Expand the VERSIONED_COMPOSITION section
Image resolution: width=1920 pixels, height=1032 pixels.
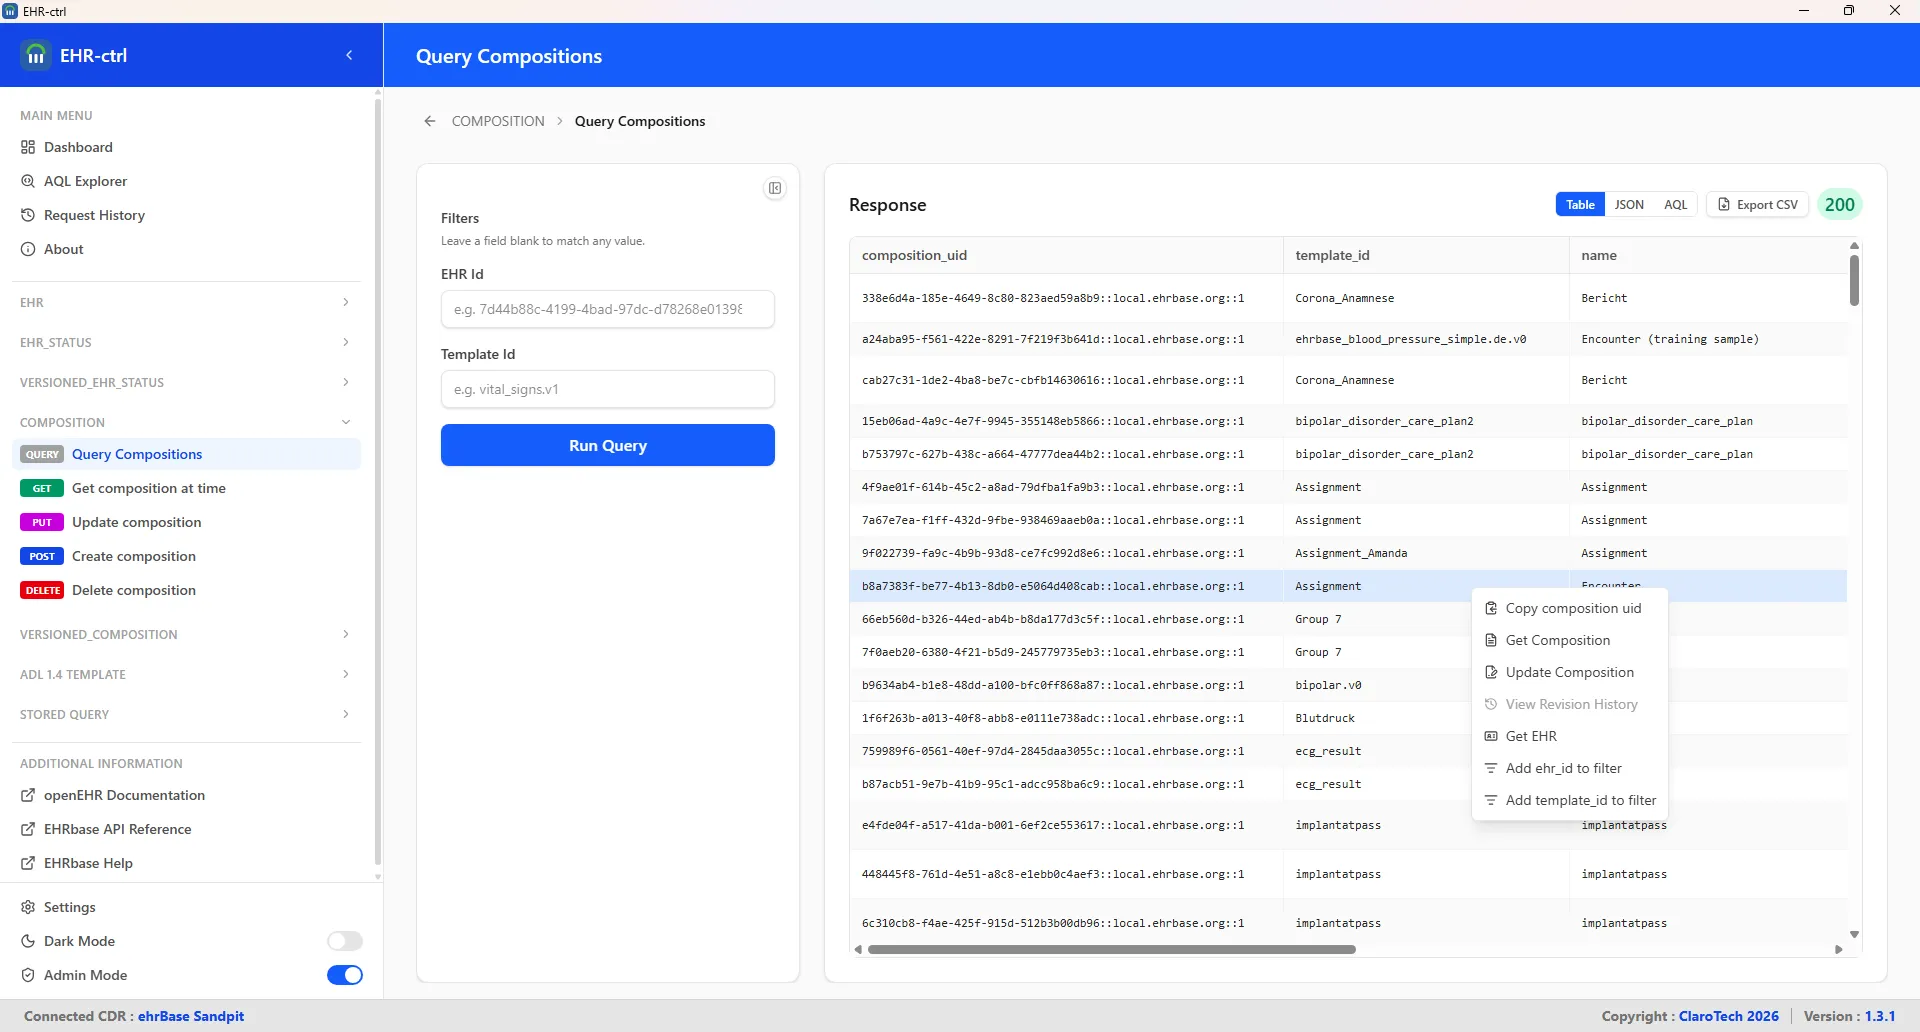coord(186,634)
